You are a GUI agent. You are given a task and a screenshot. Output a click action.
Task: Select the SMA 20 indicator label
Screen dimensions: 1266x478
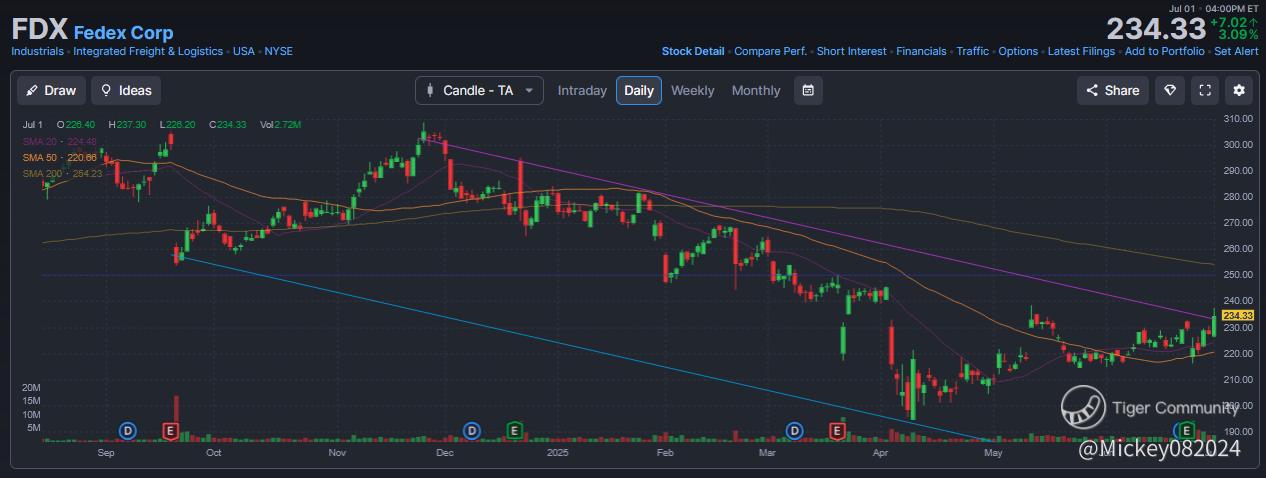coord(60,141)
